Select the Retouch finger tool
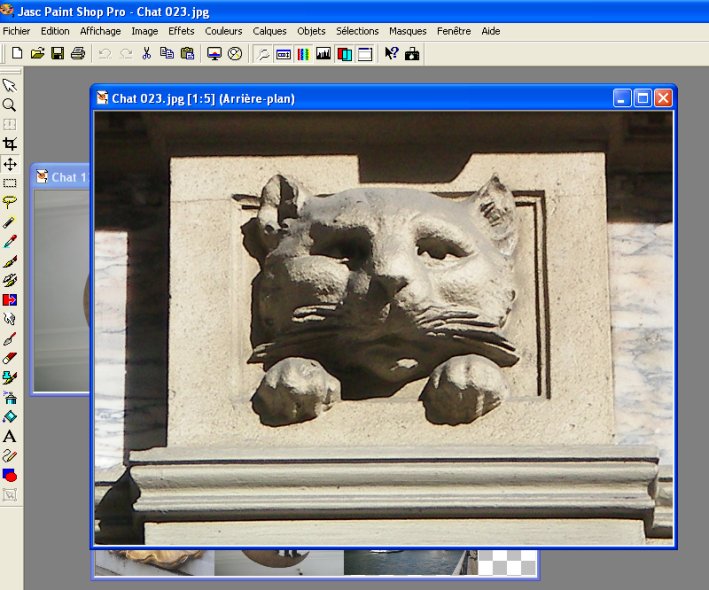 click(9, 319)
